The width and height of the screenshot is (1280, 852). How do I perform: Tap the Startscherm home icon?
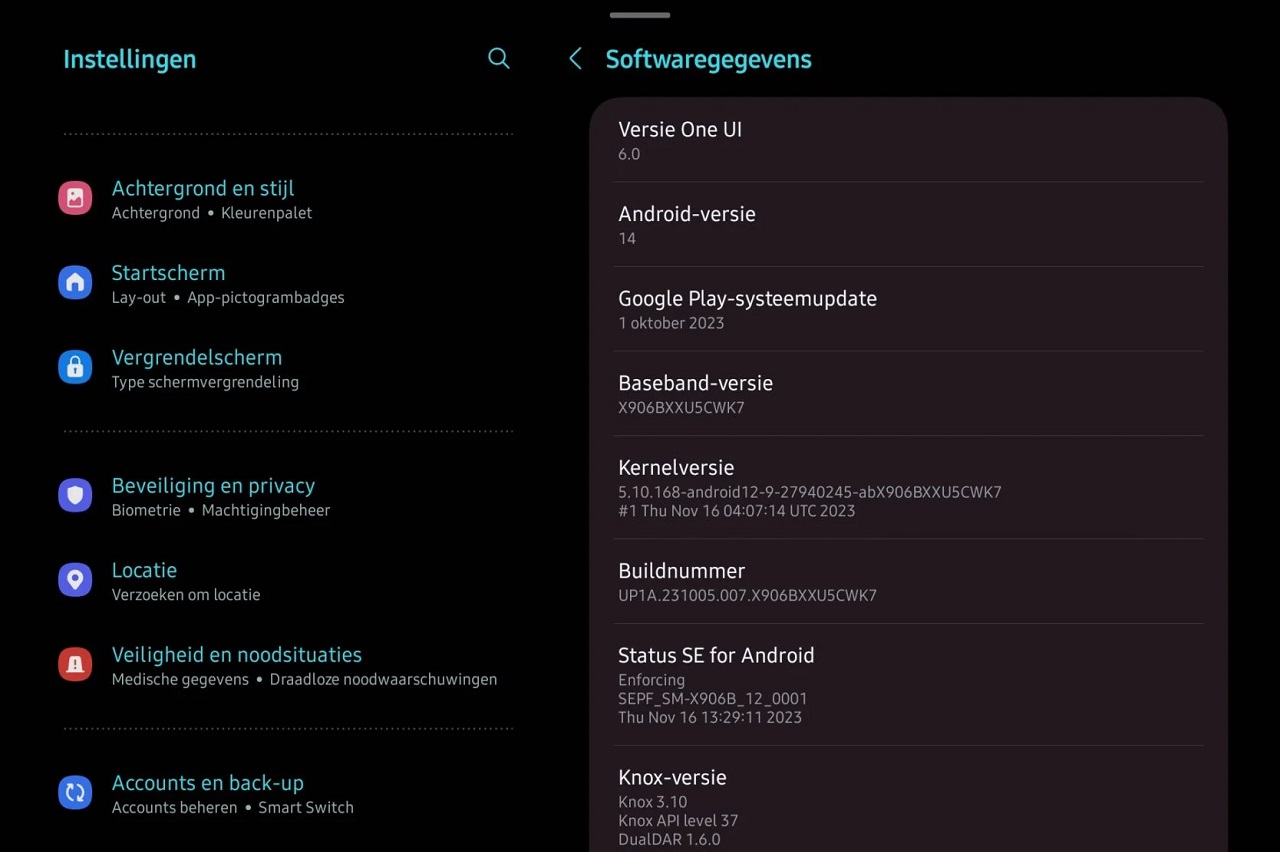click(75, 283)
